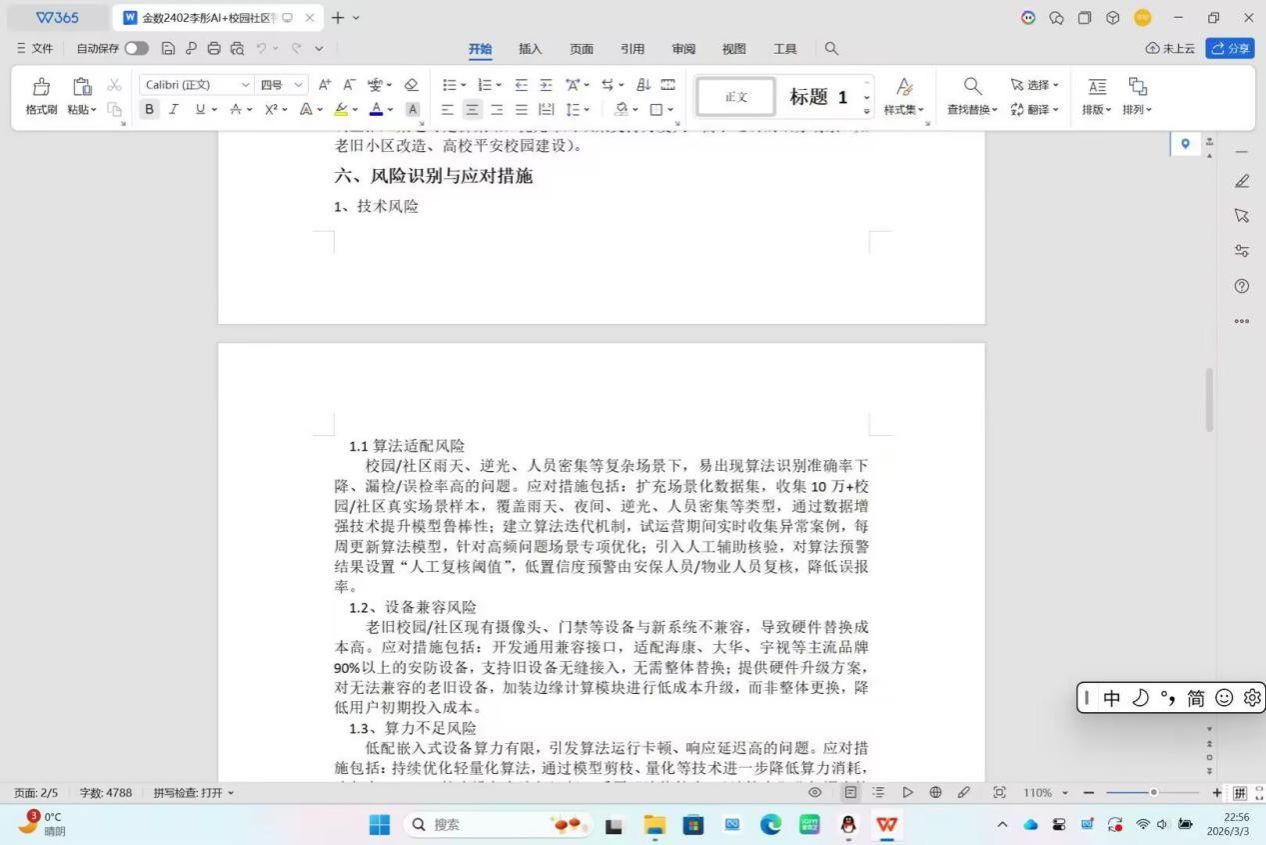
Task: Click the zoom slider in status bar
Action: [x=1152, y=793]
